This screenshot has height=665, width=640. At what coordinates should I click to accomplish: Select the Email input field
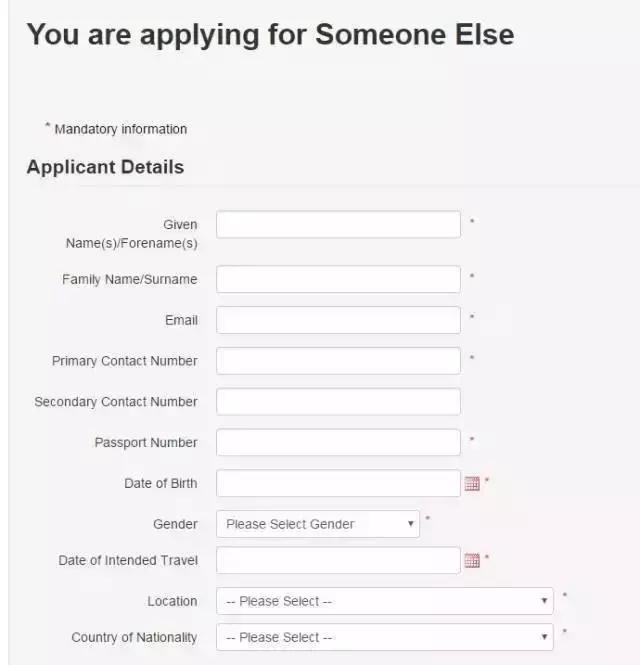click(x=338, y=320)
